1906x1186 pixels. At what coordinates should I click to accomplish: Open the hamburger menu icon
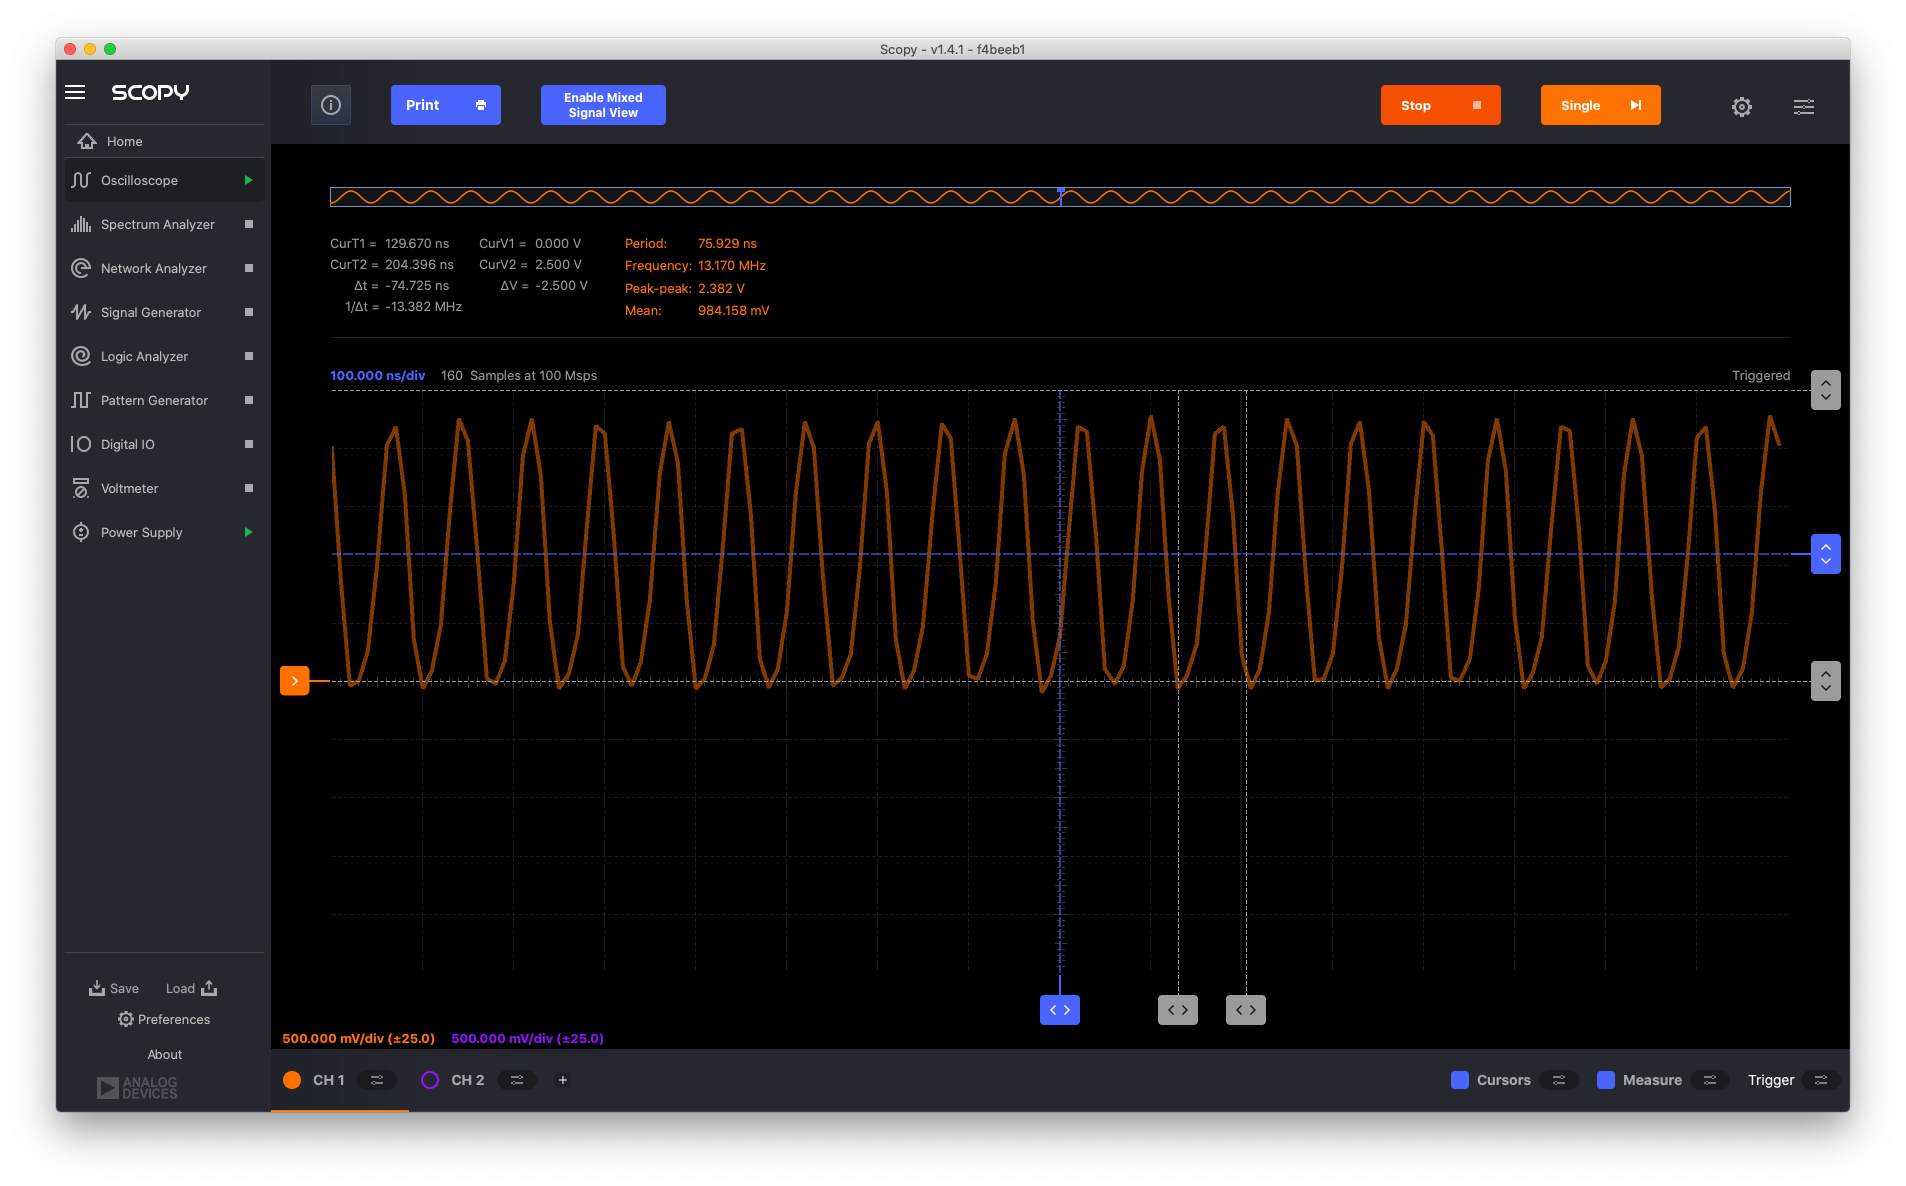click(75, 92)
